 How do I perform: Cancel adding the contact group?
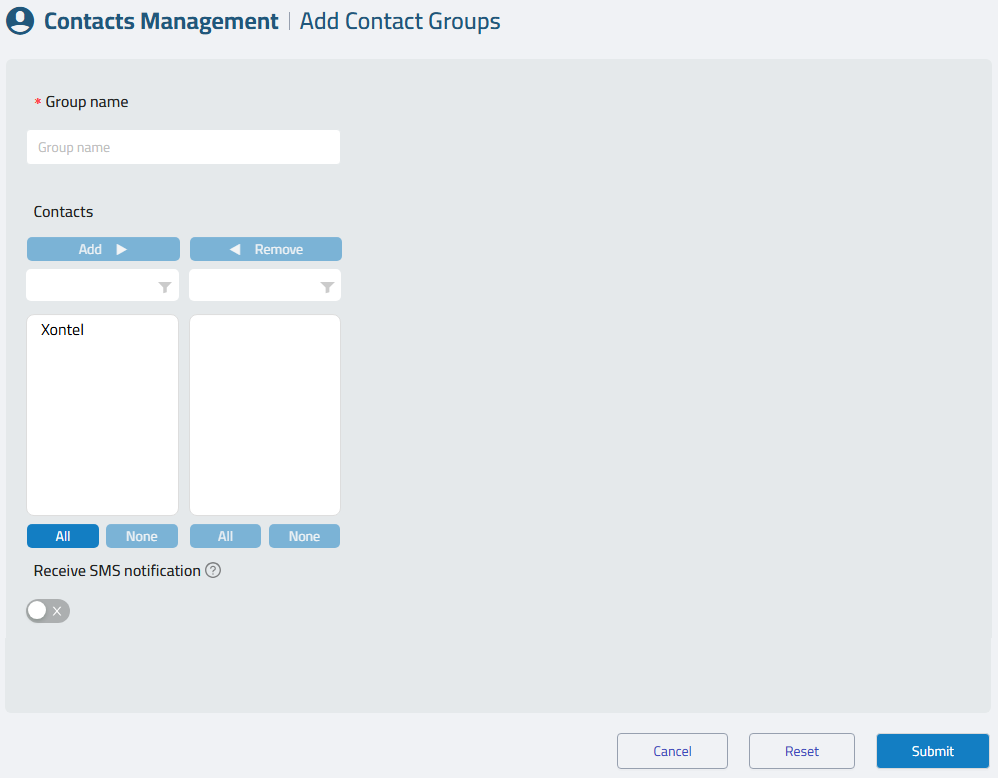[672, 751]
